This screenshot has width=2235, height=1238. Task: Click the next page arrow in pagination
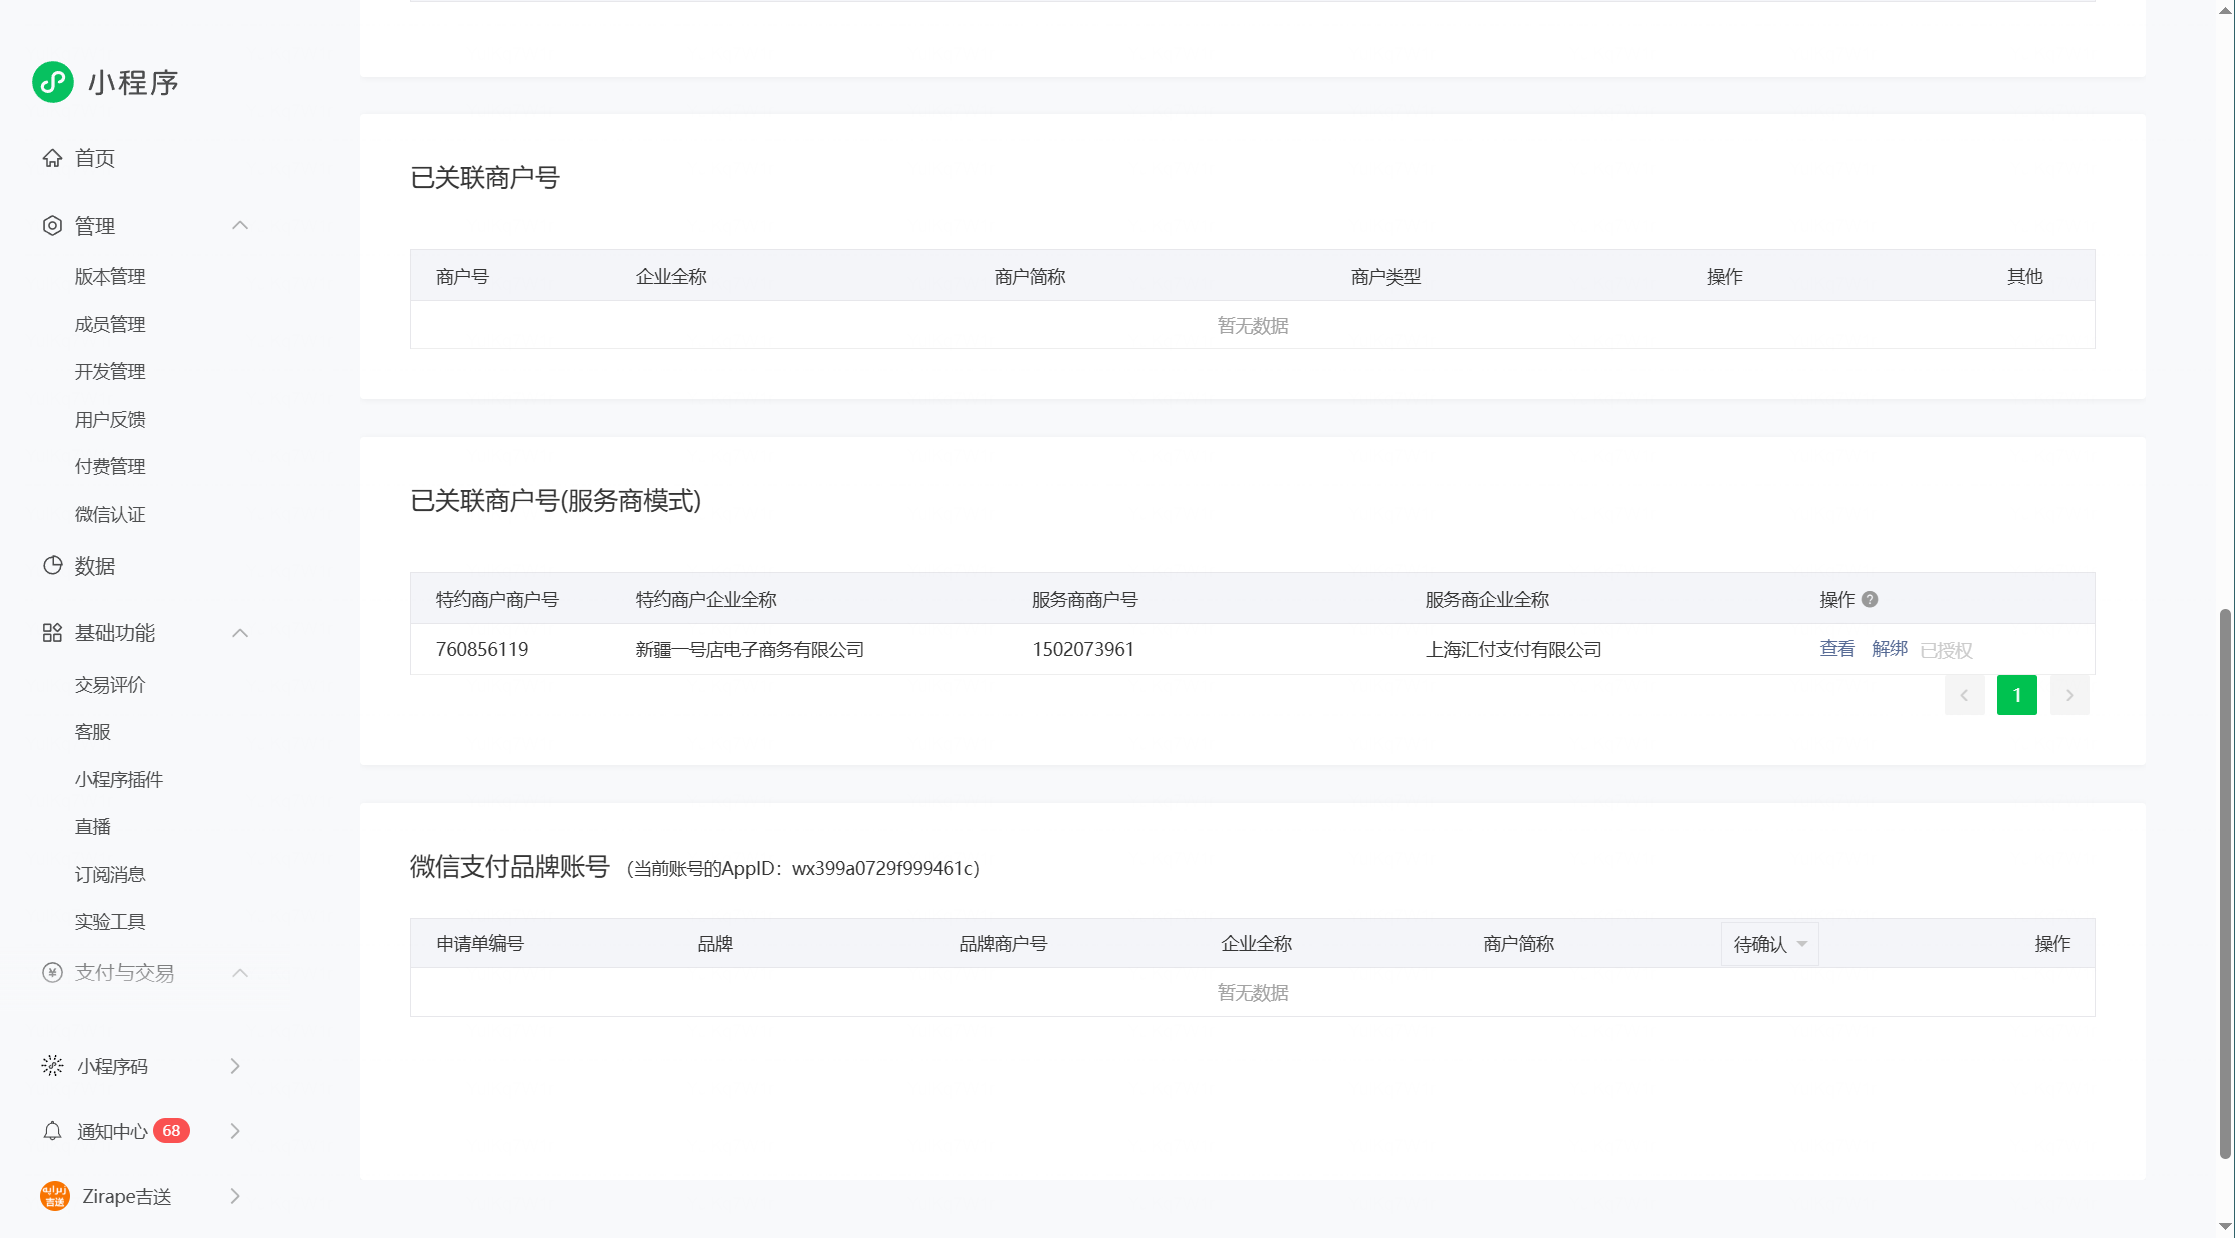[2069, 695]
